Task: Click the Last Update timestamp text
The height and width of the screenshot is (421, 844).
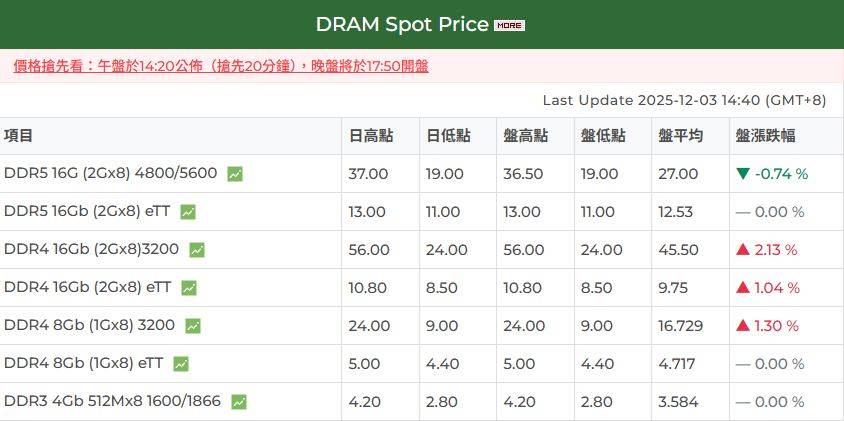Action: coord(684,100)
